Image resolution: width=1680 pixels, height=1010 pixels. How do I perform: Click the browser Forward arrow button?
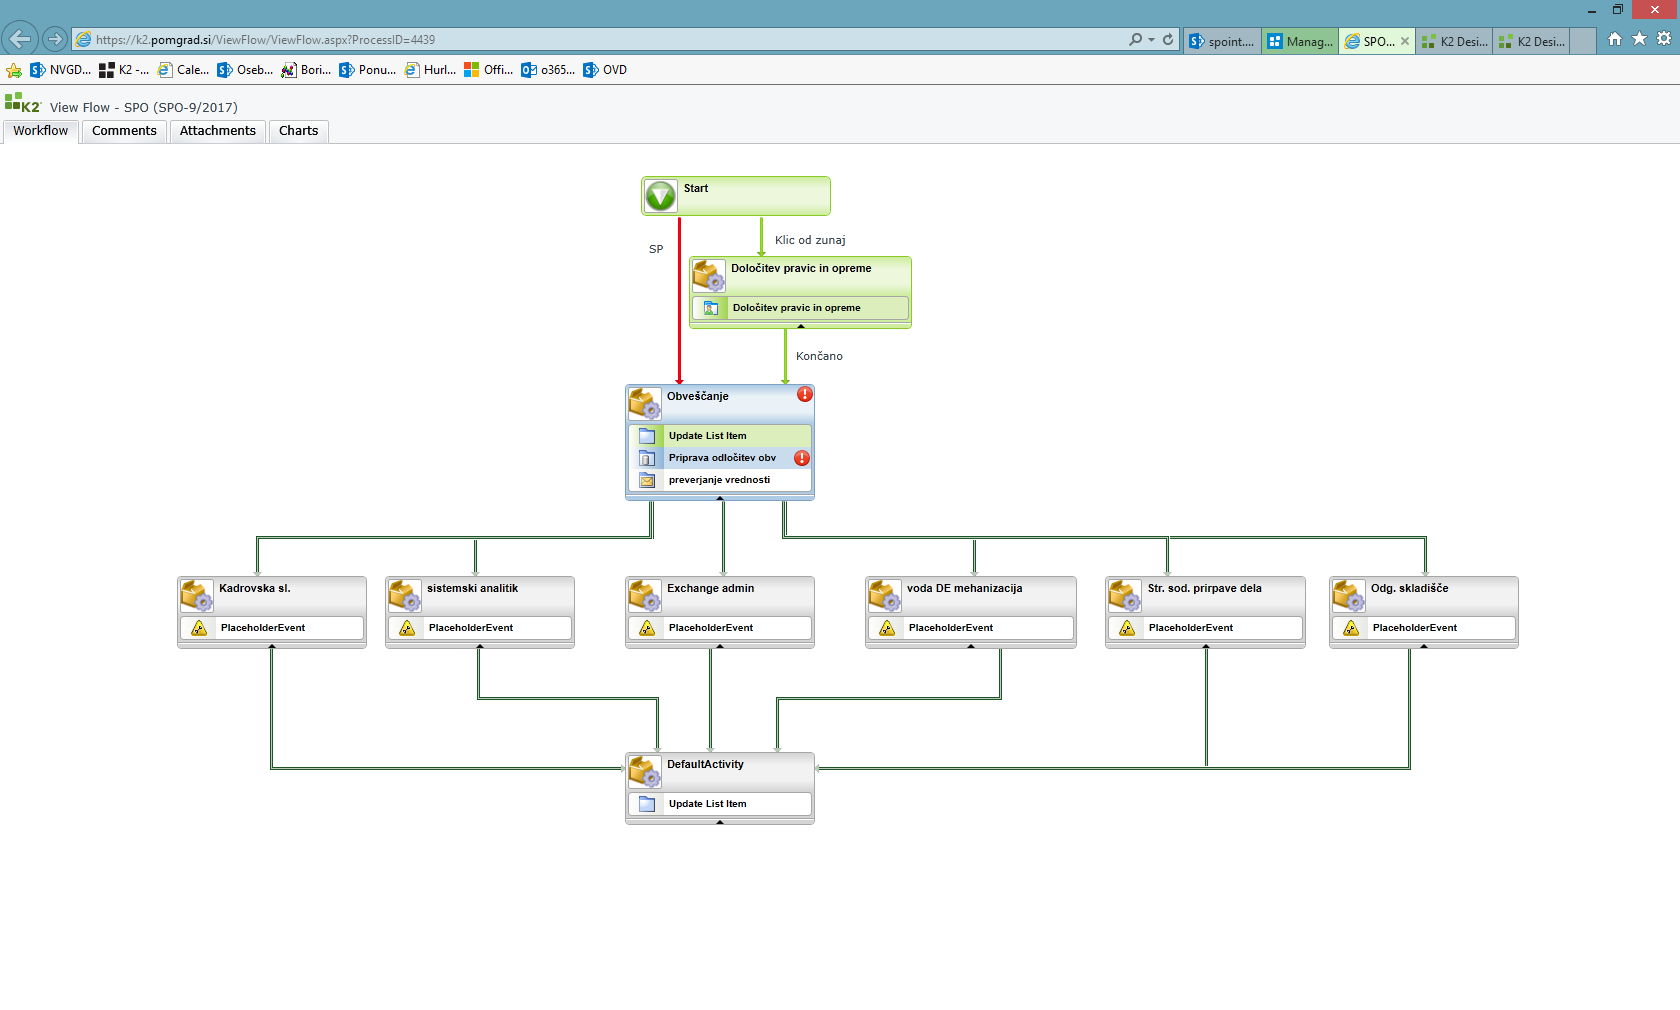55,39
